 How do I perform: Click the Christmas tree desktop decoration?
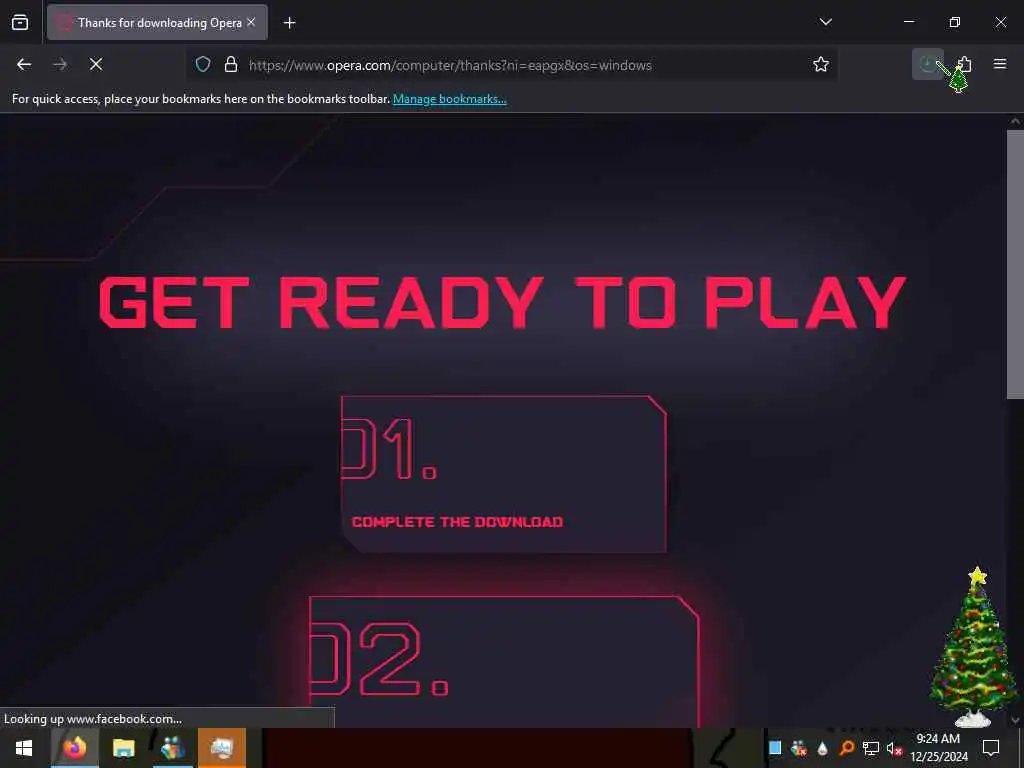click(x=973, y=647)
